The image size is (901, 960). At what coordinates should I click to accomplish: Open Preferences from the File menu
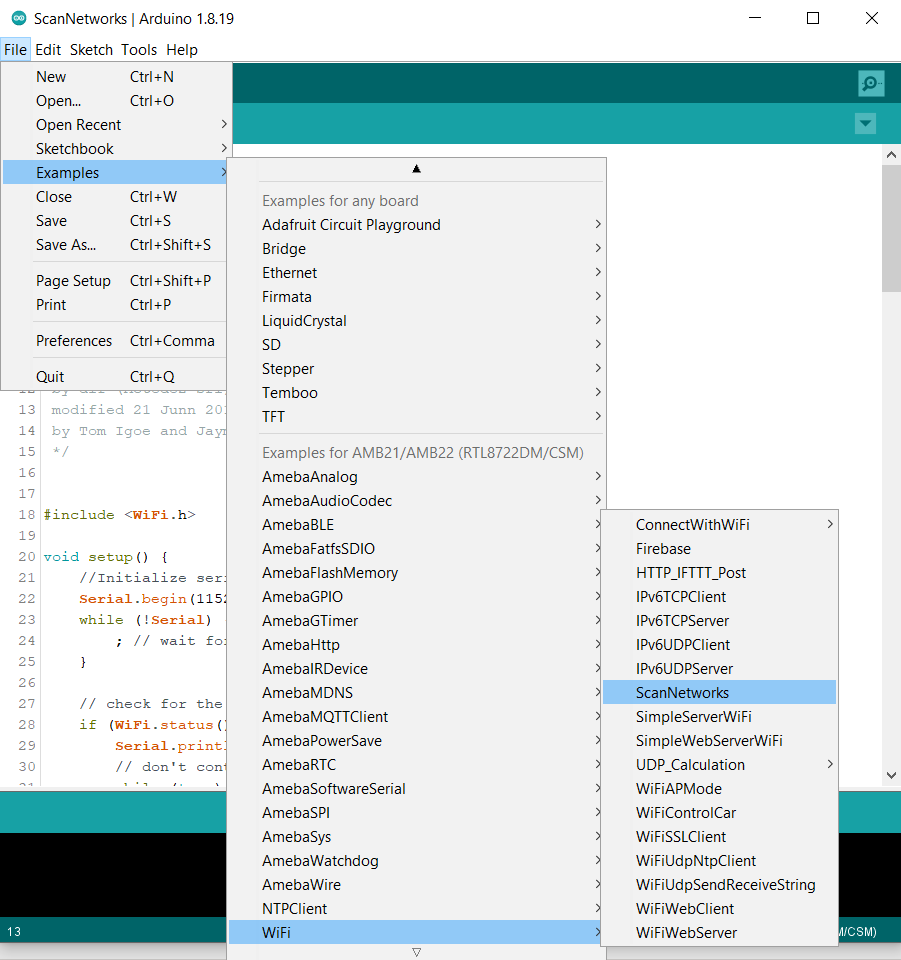tap(116, 340)
